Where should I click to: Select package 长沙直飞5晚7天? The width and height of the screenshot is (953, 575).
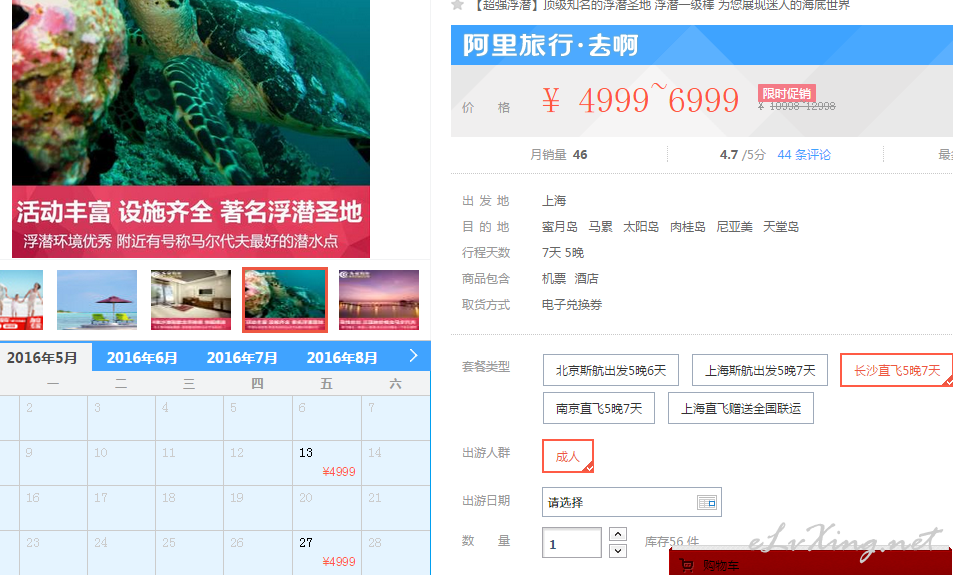point(896,370)
